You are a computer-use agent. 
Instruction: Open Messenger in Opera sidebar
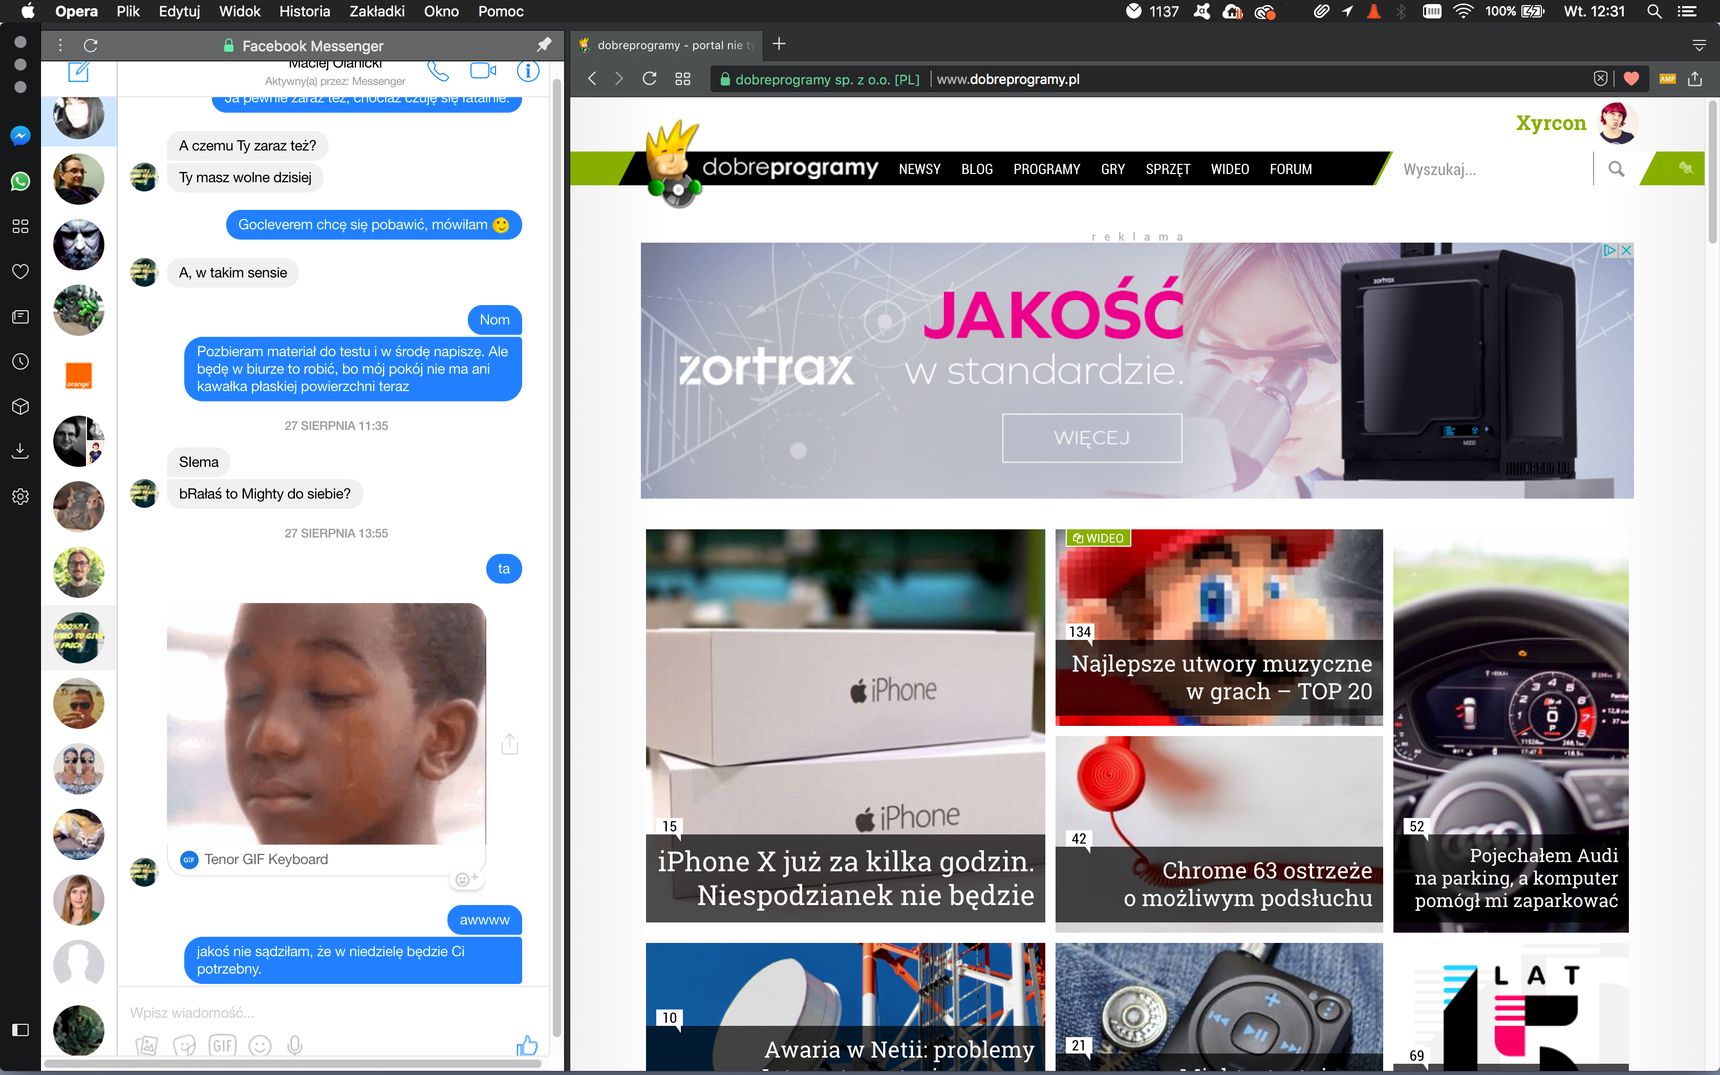click(x=20, y=136)
